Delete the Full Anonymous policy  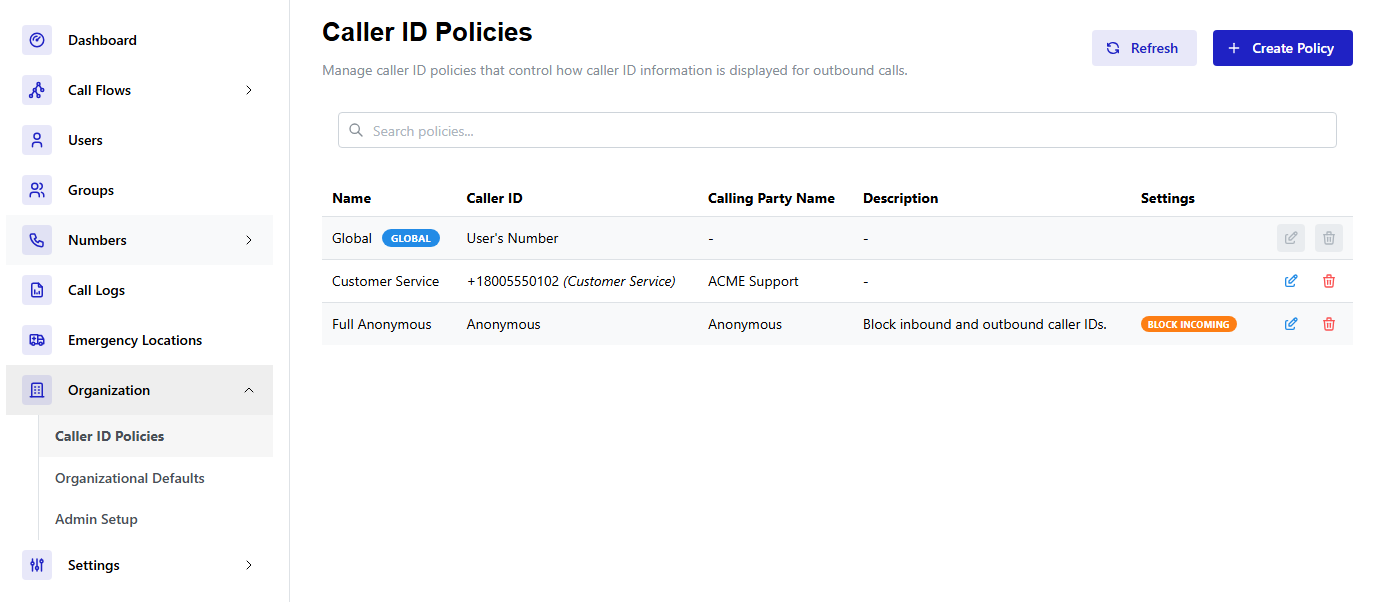1329,324
